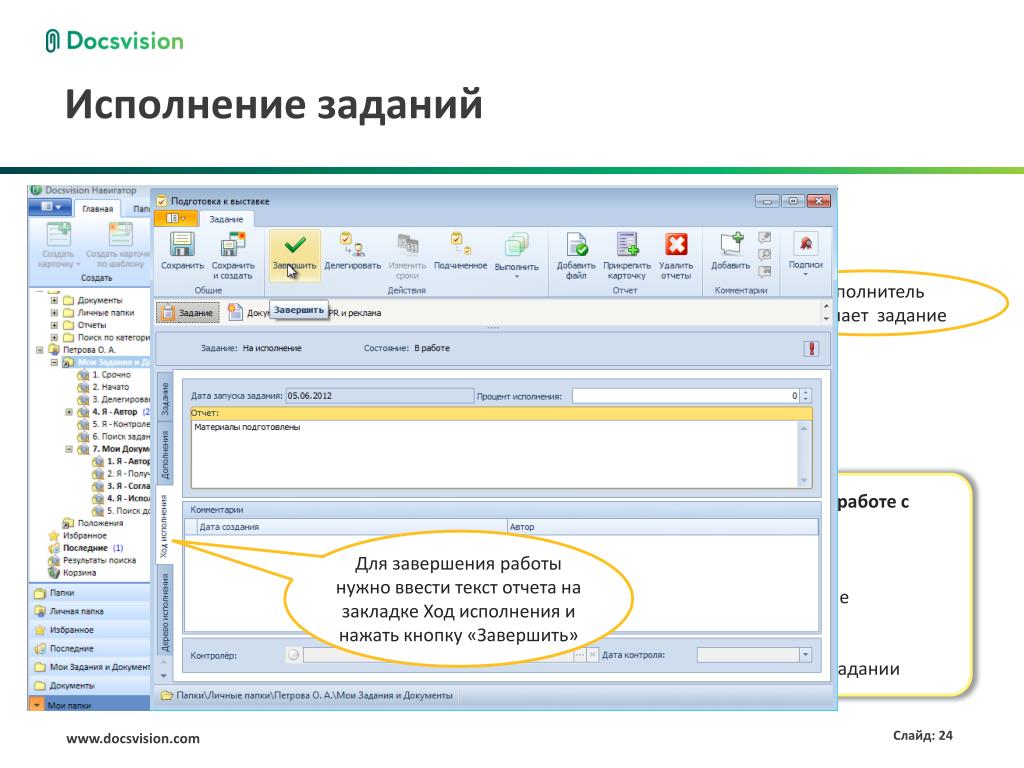1024x768 pixels.
Task: Select the 2. Начато folder
Action: (x=103, y=387)
